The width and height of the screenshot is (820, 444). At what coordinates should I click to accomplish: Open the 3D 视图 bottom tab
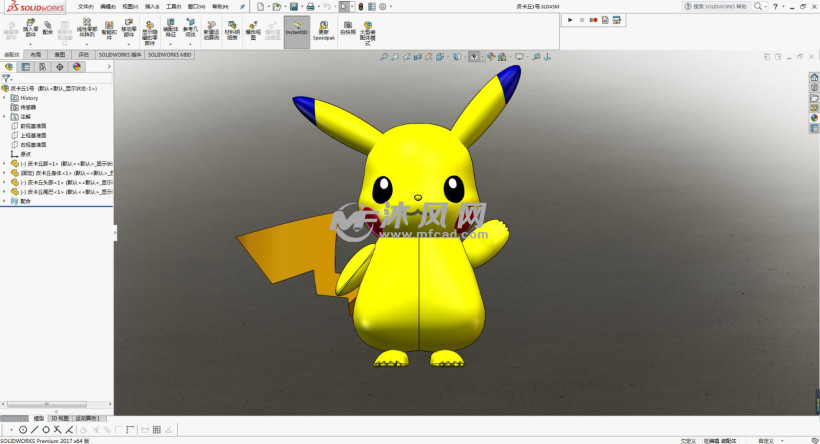click(60, 418)
